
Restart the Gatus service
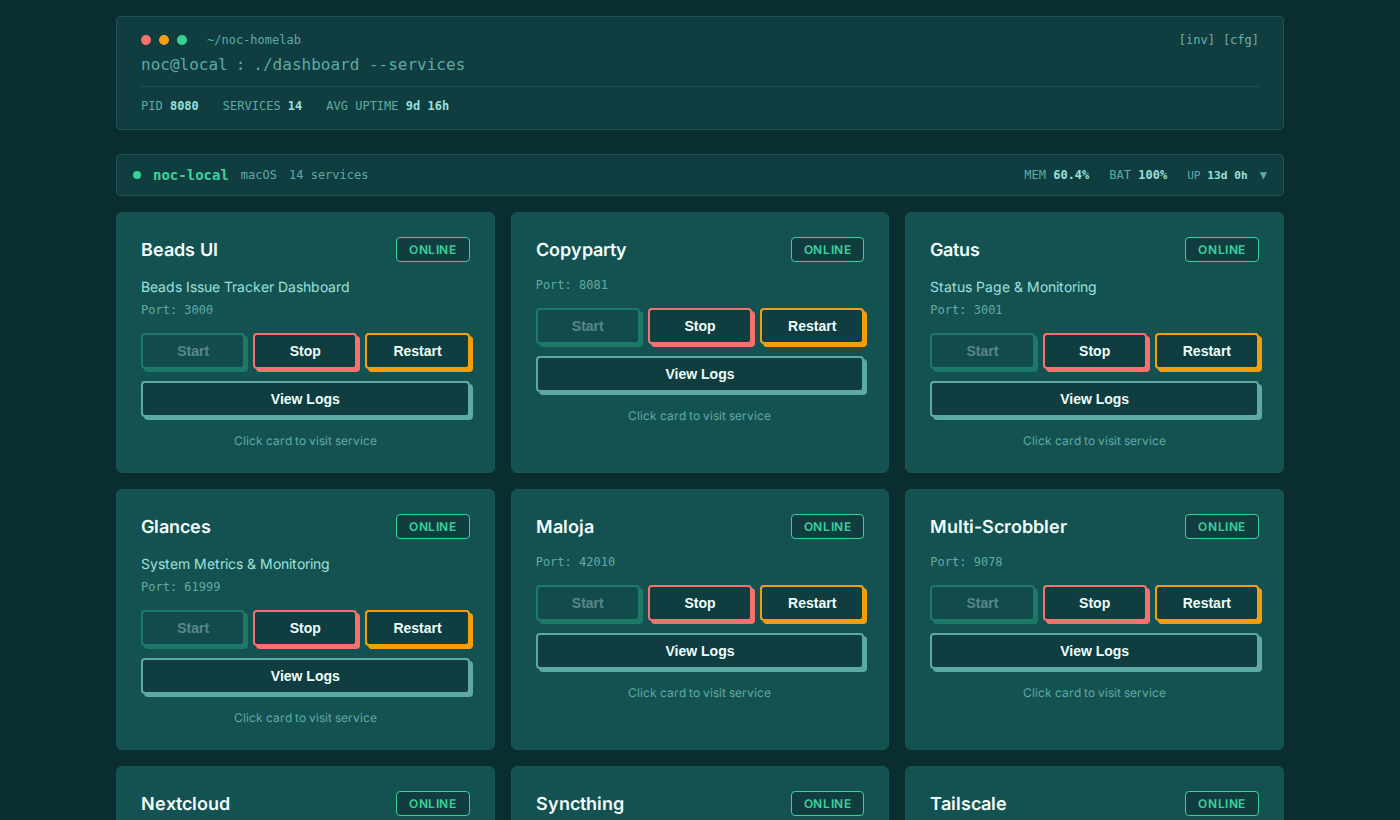click(x=1207, y=351)
